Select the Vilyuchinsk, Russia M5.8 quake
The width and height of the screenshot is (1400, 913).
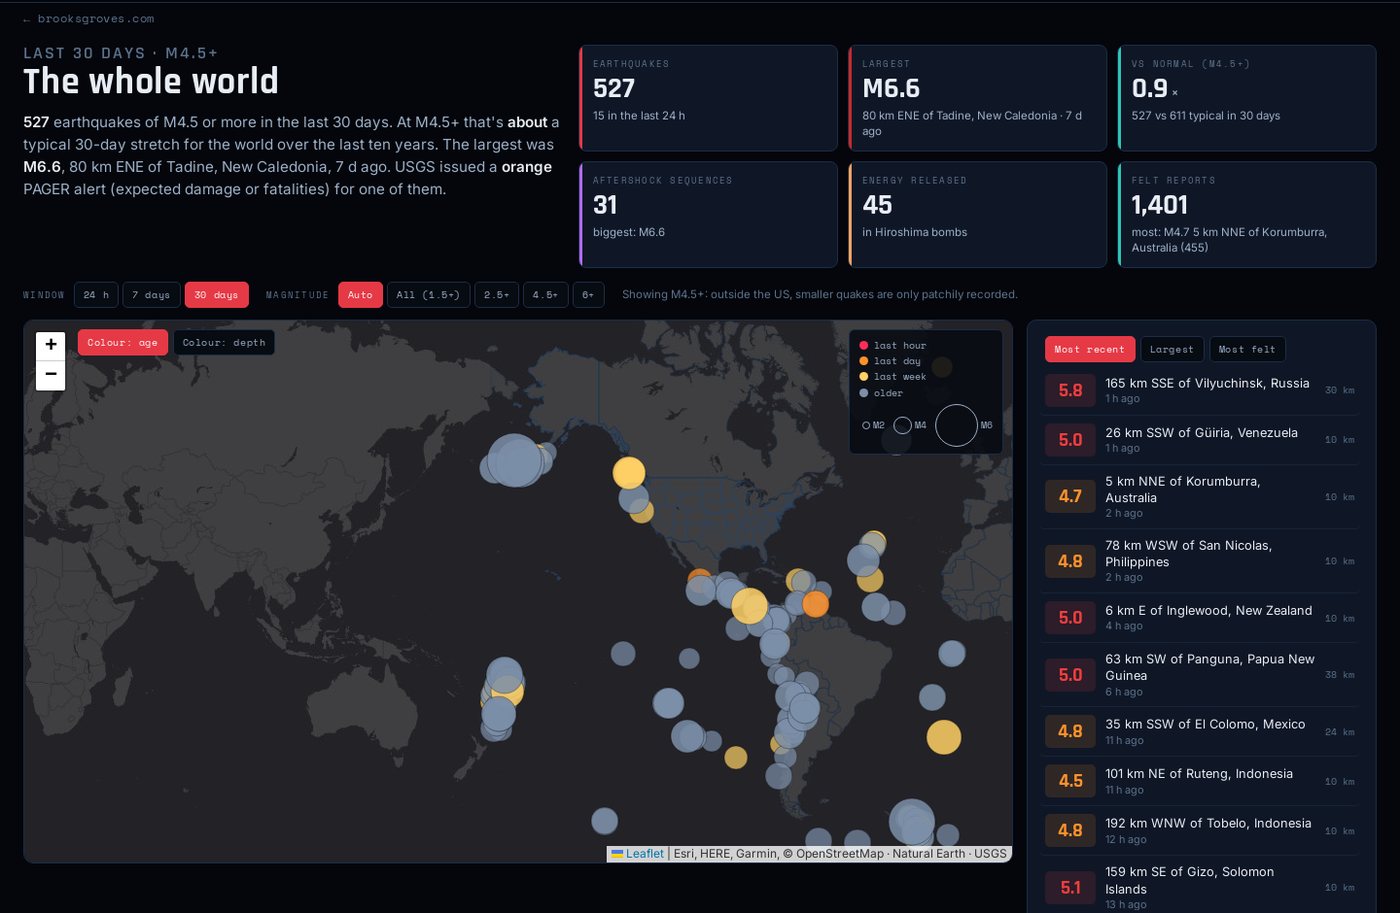(1201, 390)
